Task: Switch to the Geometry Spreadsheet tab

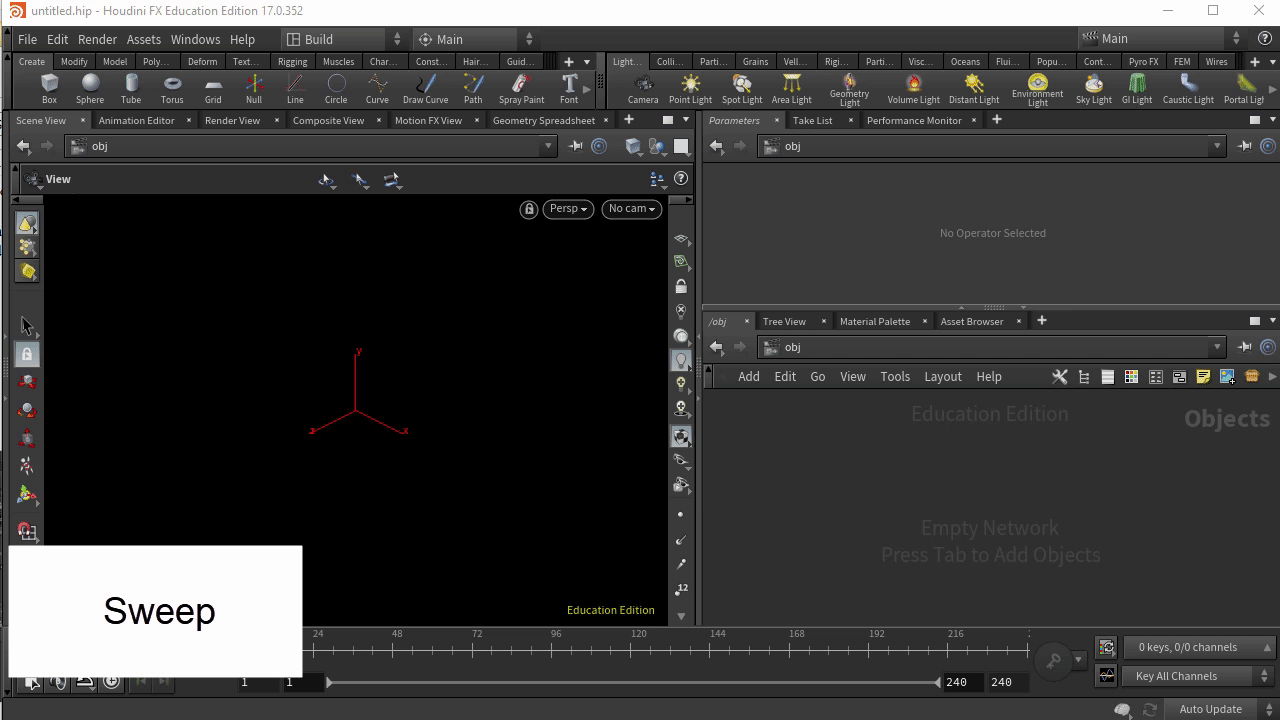Action: [543, 120]
